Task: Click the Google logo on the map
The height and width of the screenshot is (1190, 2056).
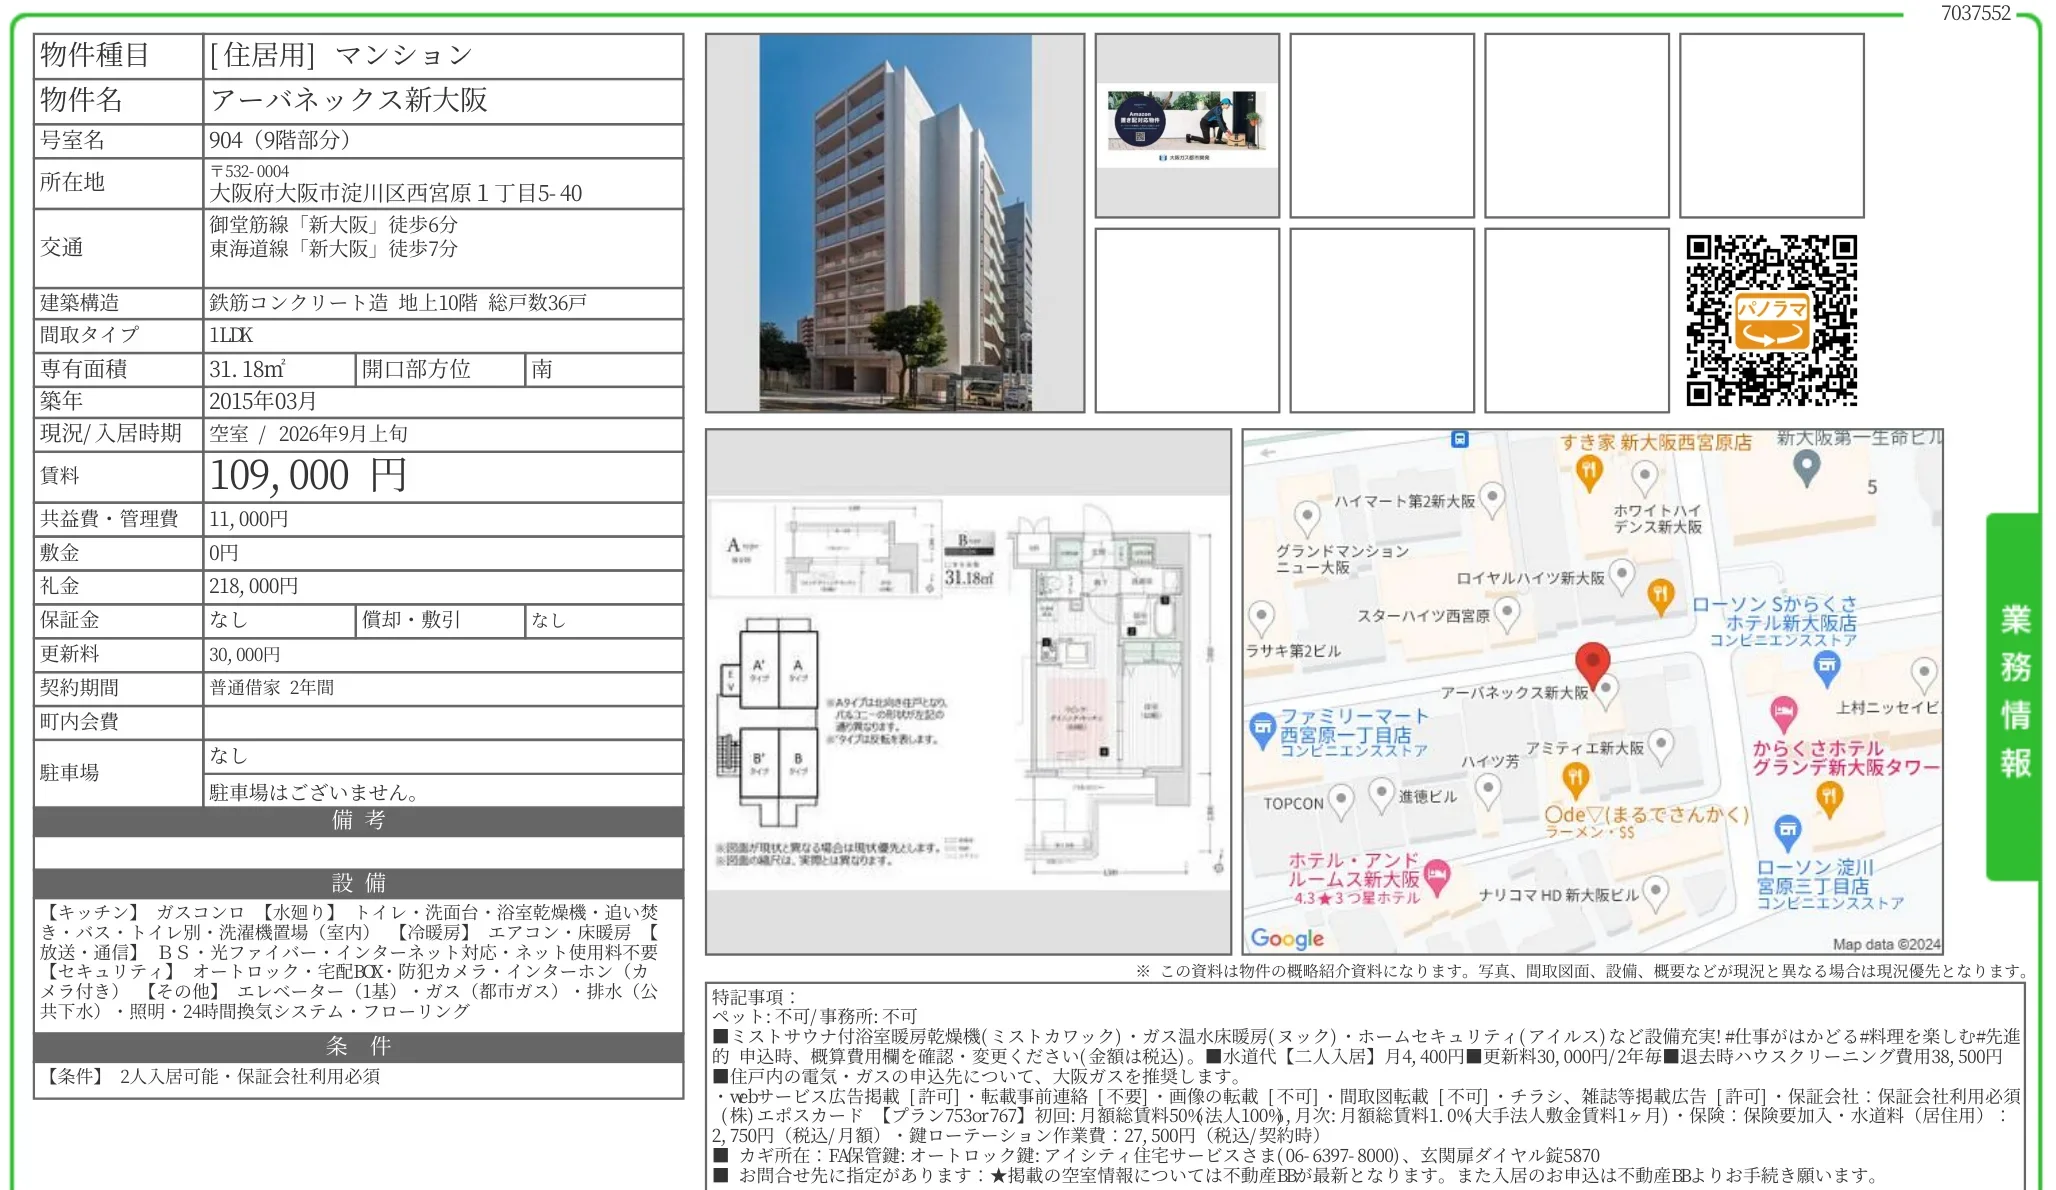Action: click(1287, 938)
